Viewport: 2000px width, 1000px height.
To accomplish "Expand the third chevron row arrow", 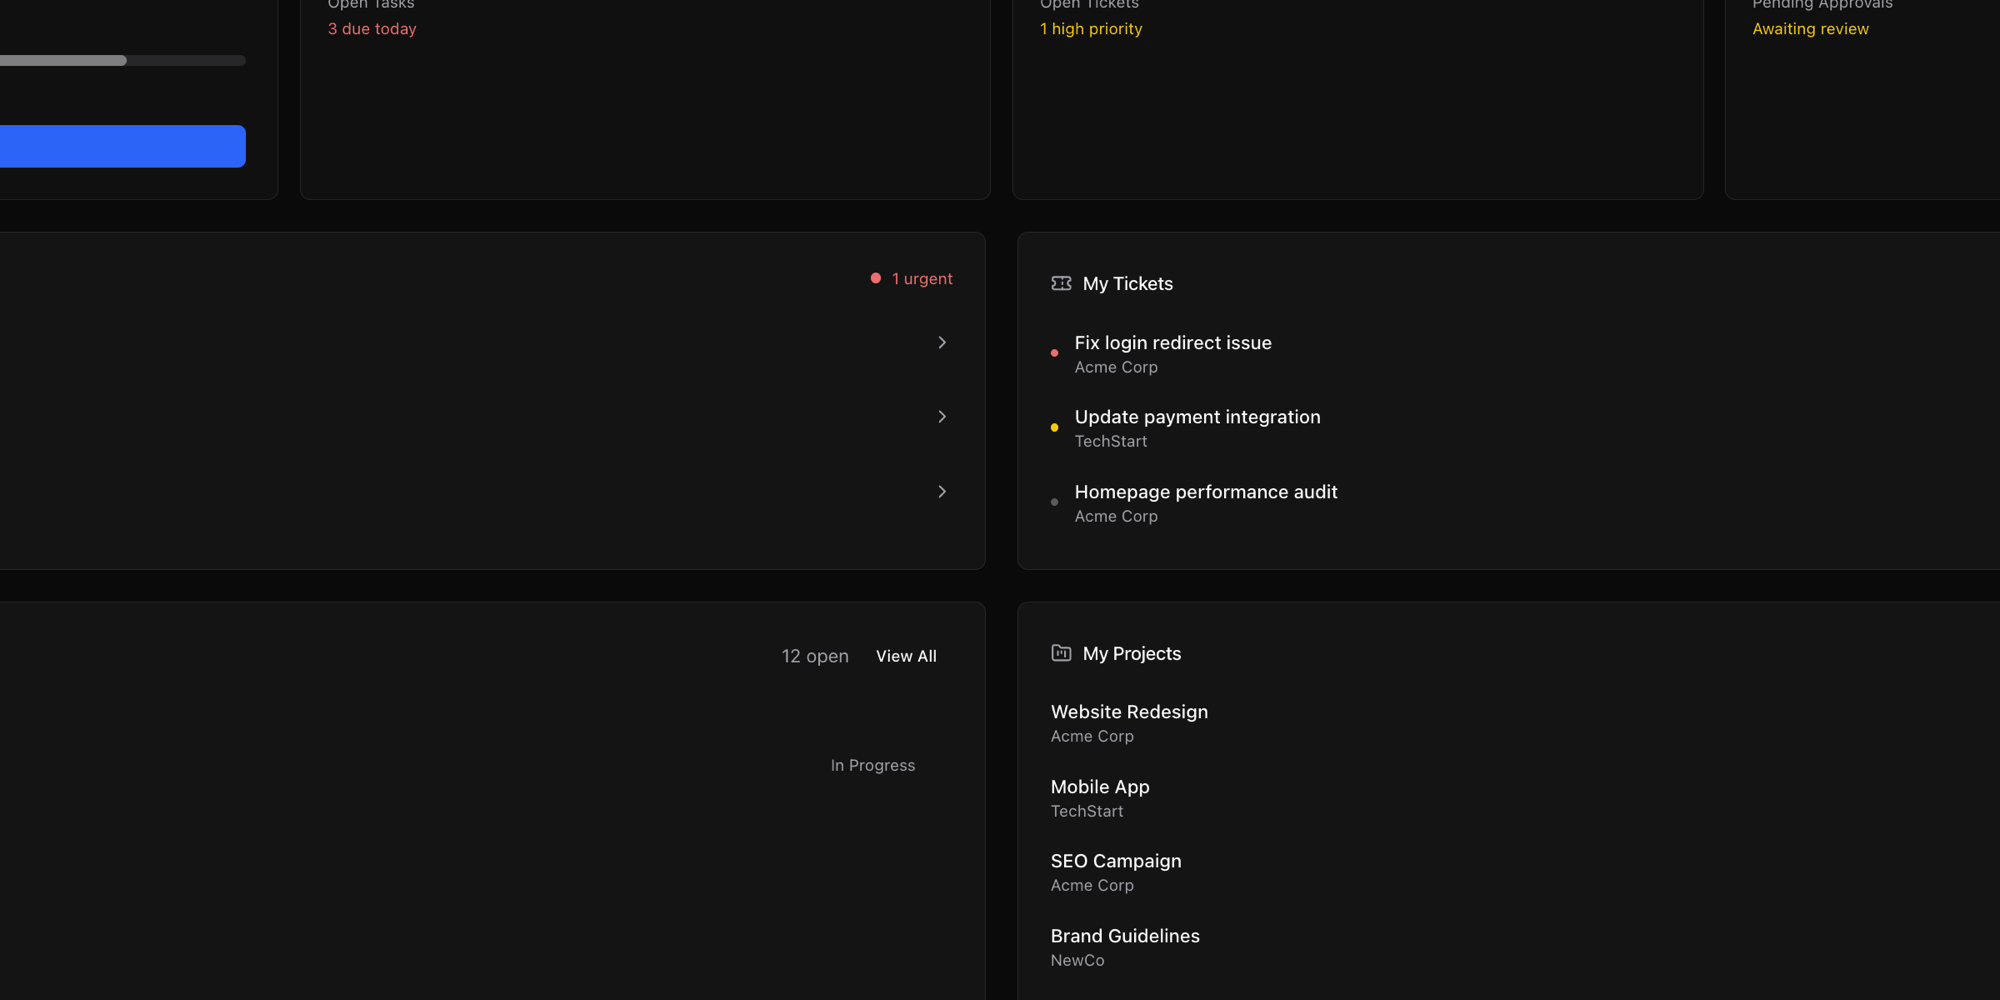I will [x=942, y=492].
